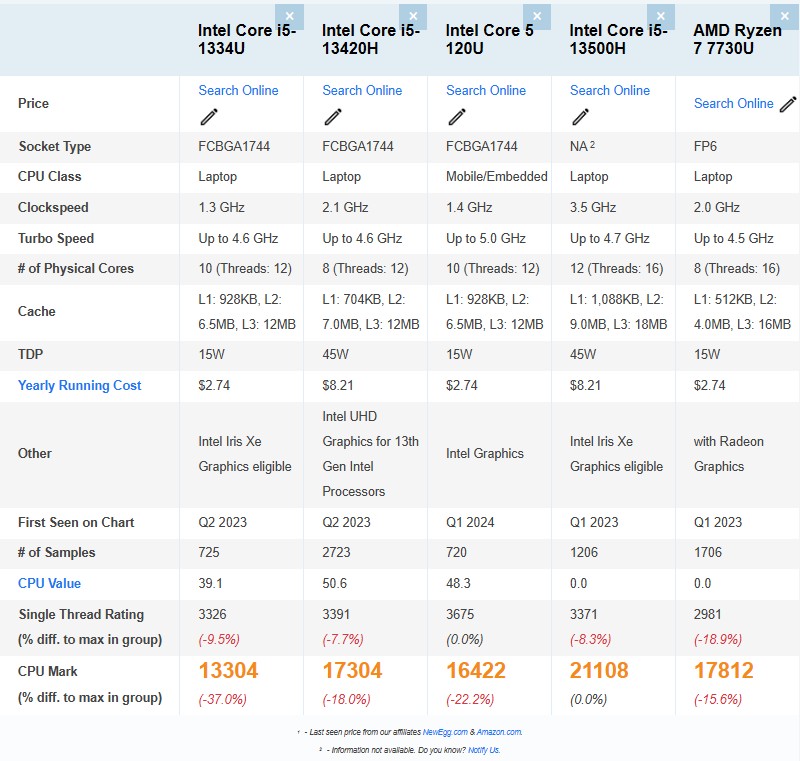Remove Intel Core i5-13420H column with X
The image size is (800, 761).
[413, 16]
